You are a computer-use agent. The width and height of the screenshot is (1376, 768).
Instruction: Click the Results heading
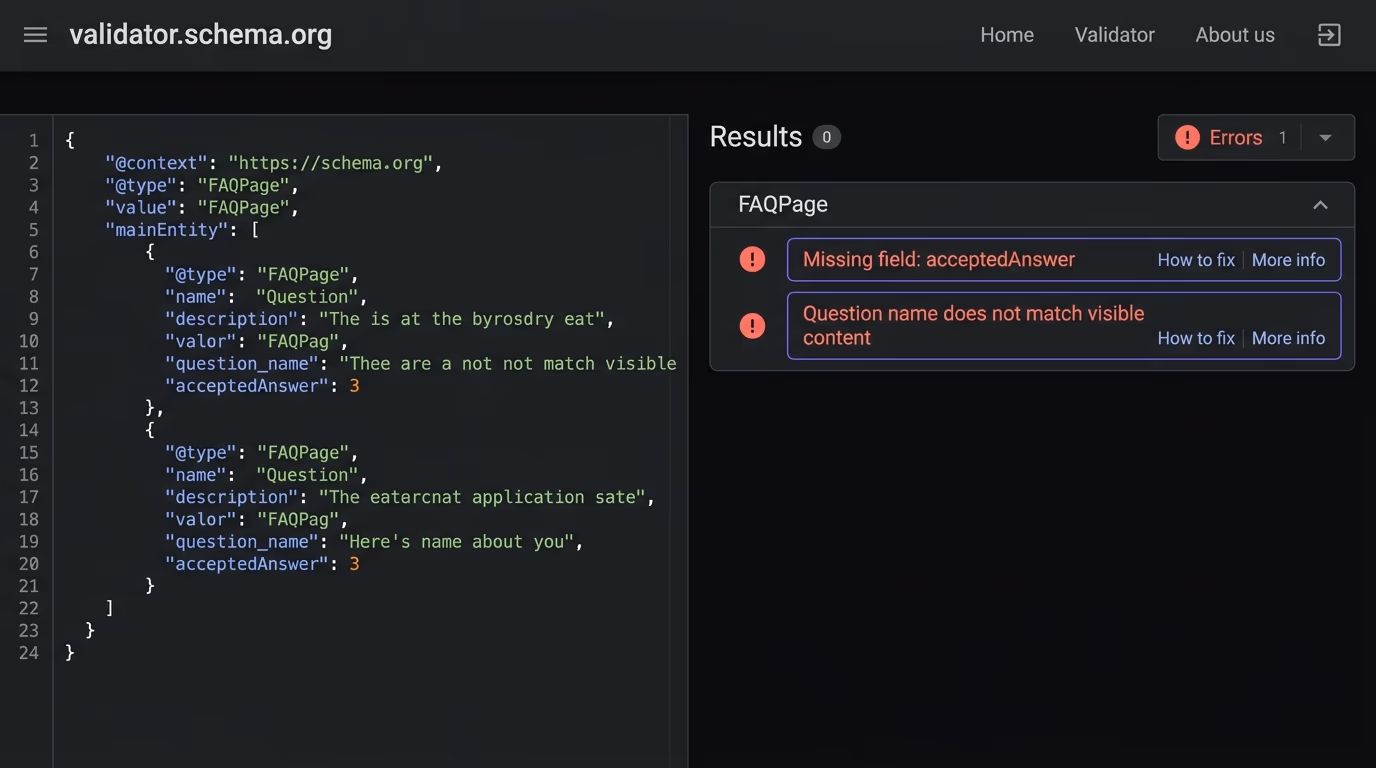tap(756, 137)
